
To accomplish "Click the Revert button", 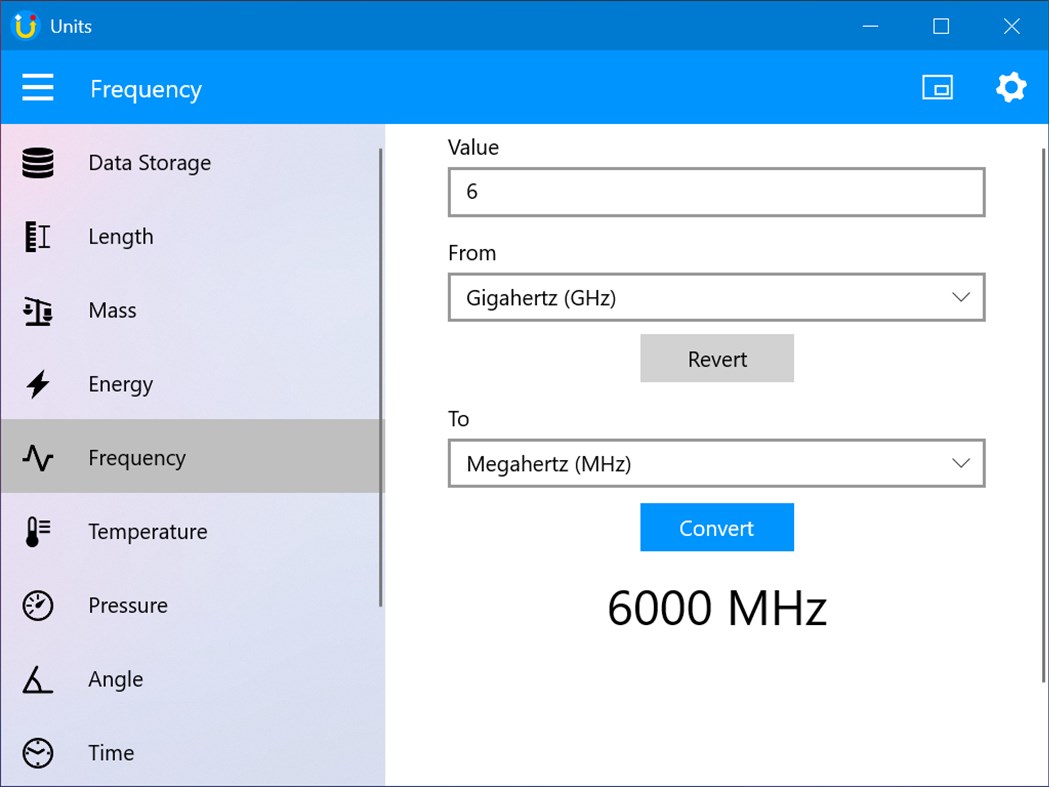I will tap(716, 358).
